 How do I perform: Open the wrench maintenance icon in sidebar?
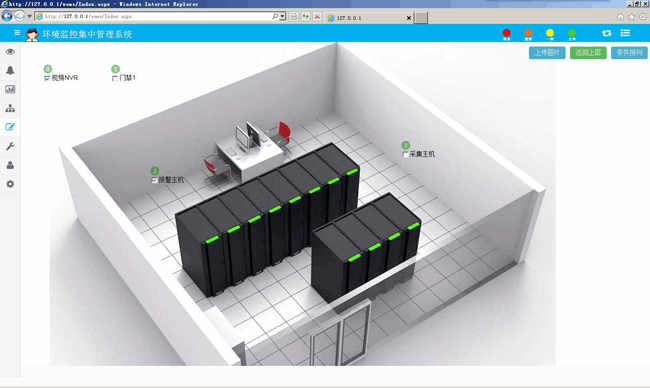(x=10, y=146)
